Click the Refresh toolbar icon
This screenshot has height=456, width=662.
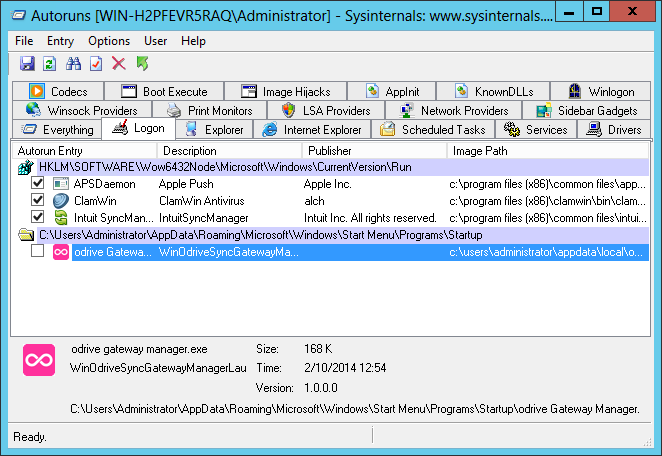click(50, 64)
